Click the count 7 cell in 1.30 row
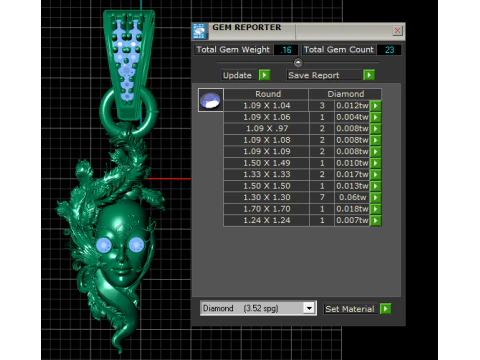 [322, 198]
